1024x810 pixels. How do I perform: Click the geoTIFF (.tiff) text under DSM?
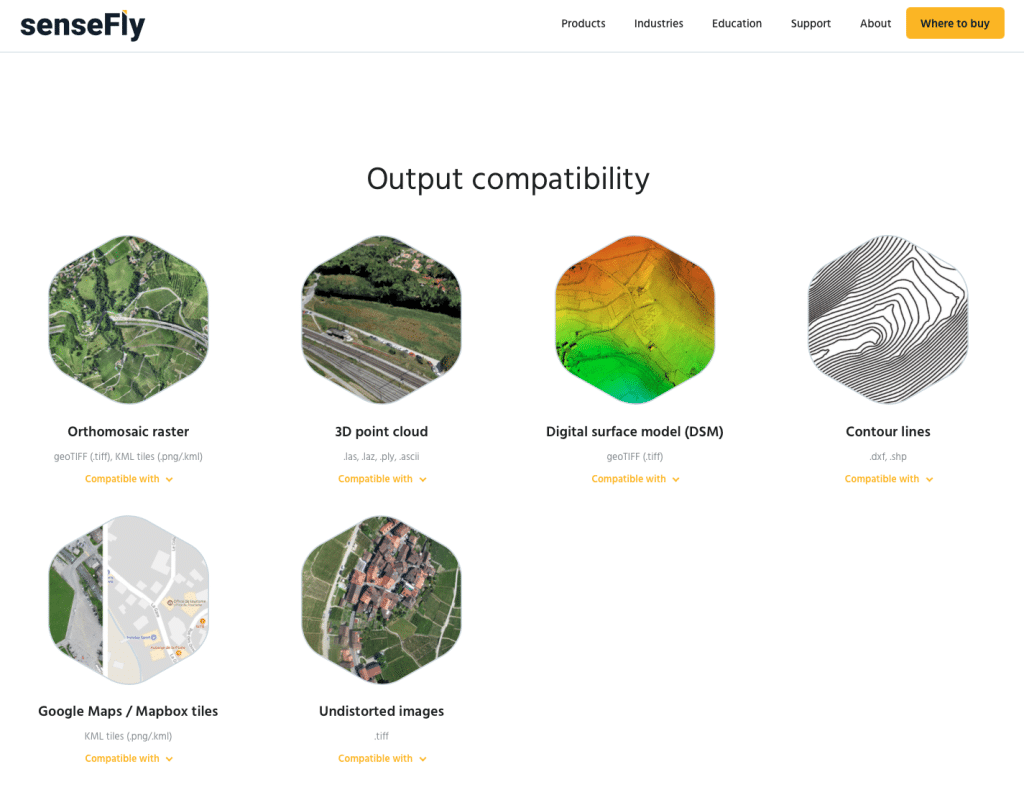pos(635,457)
